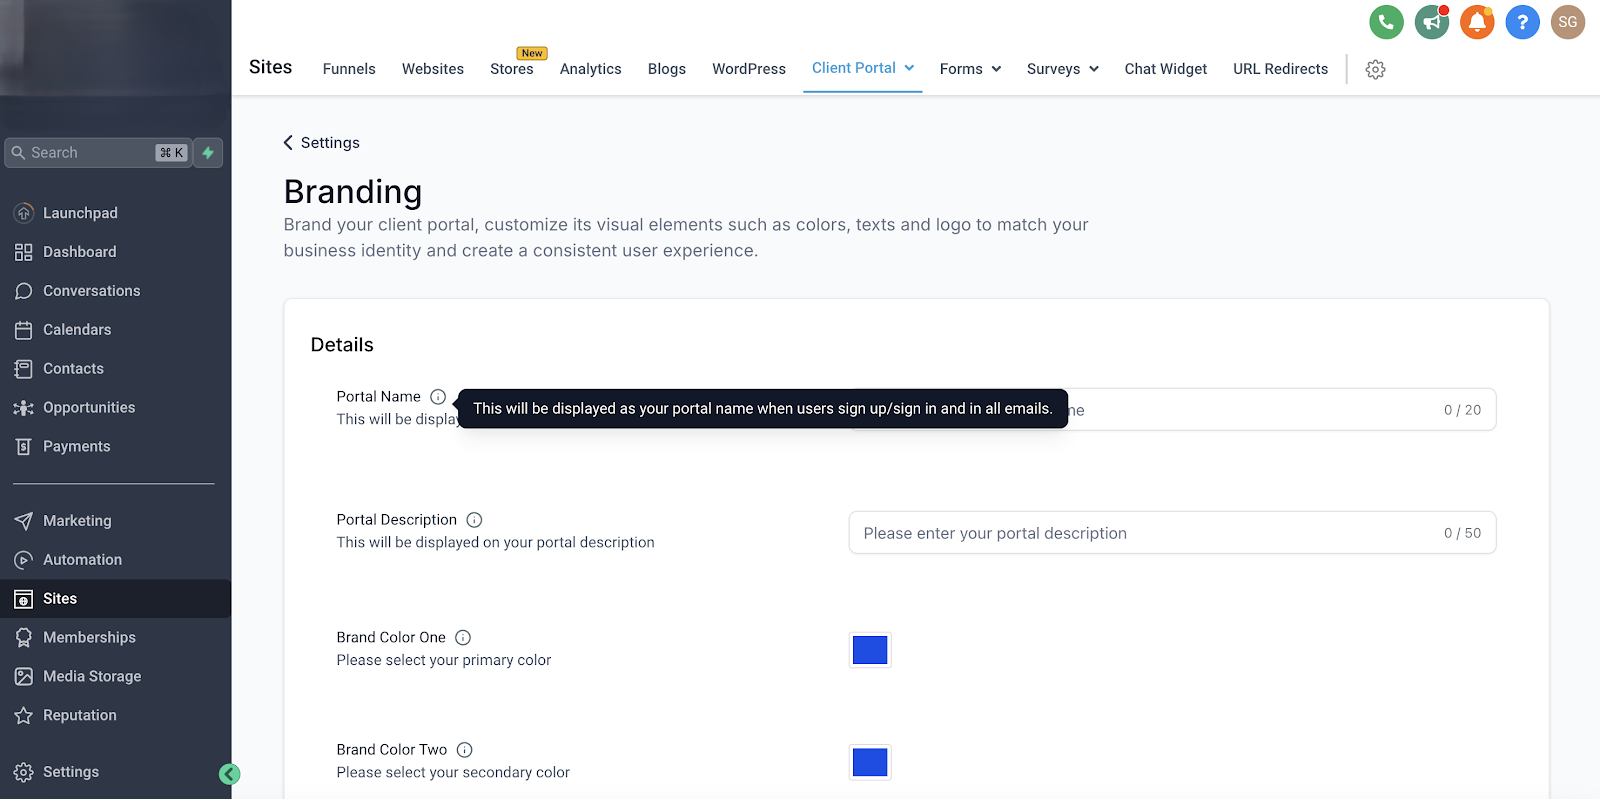Pick the Brand Color Two swatch

(x=870, y=762)
